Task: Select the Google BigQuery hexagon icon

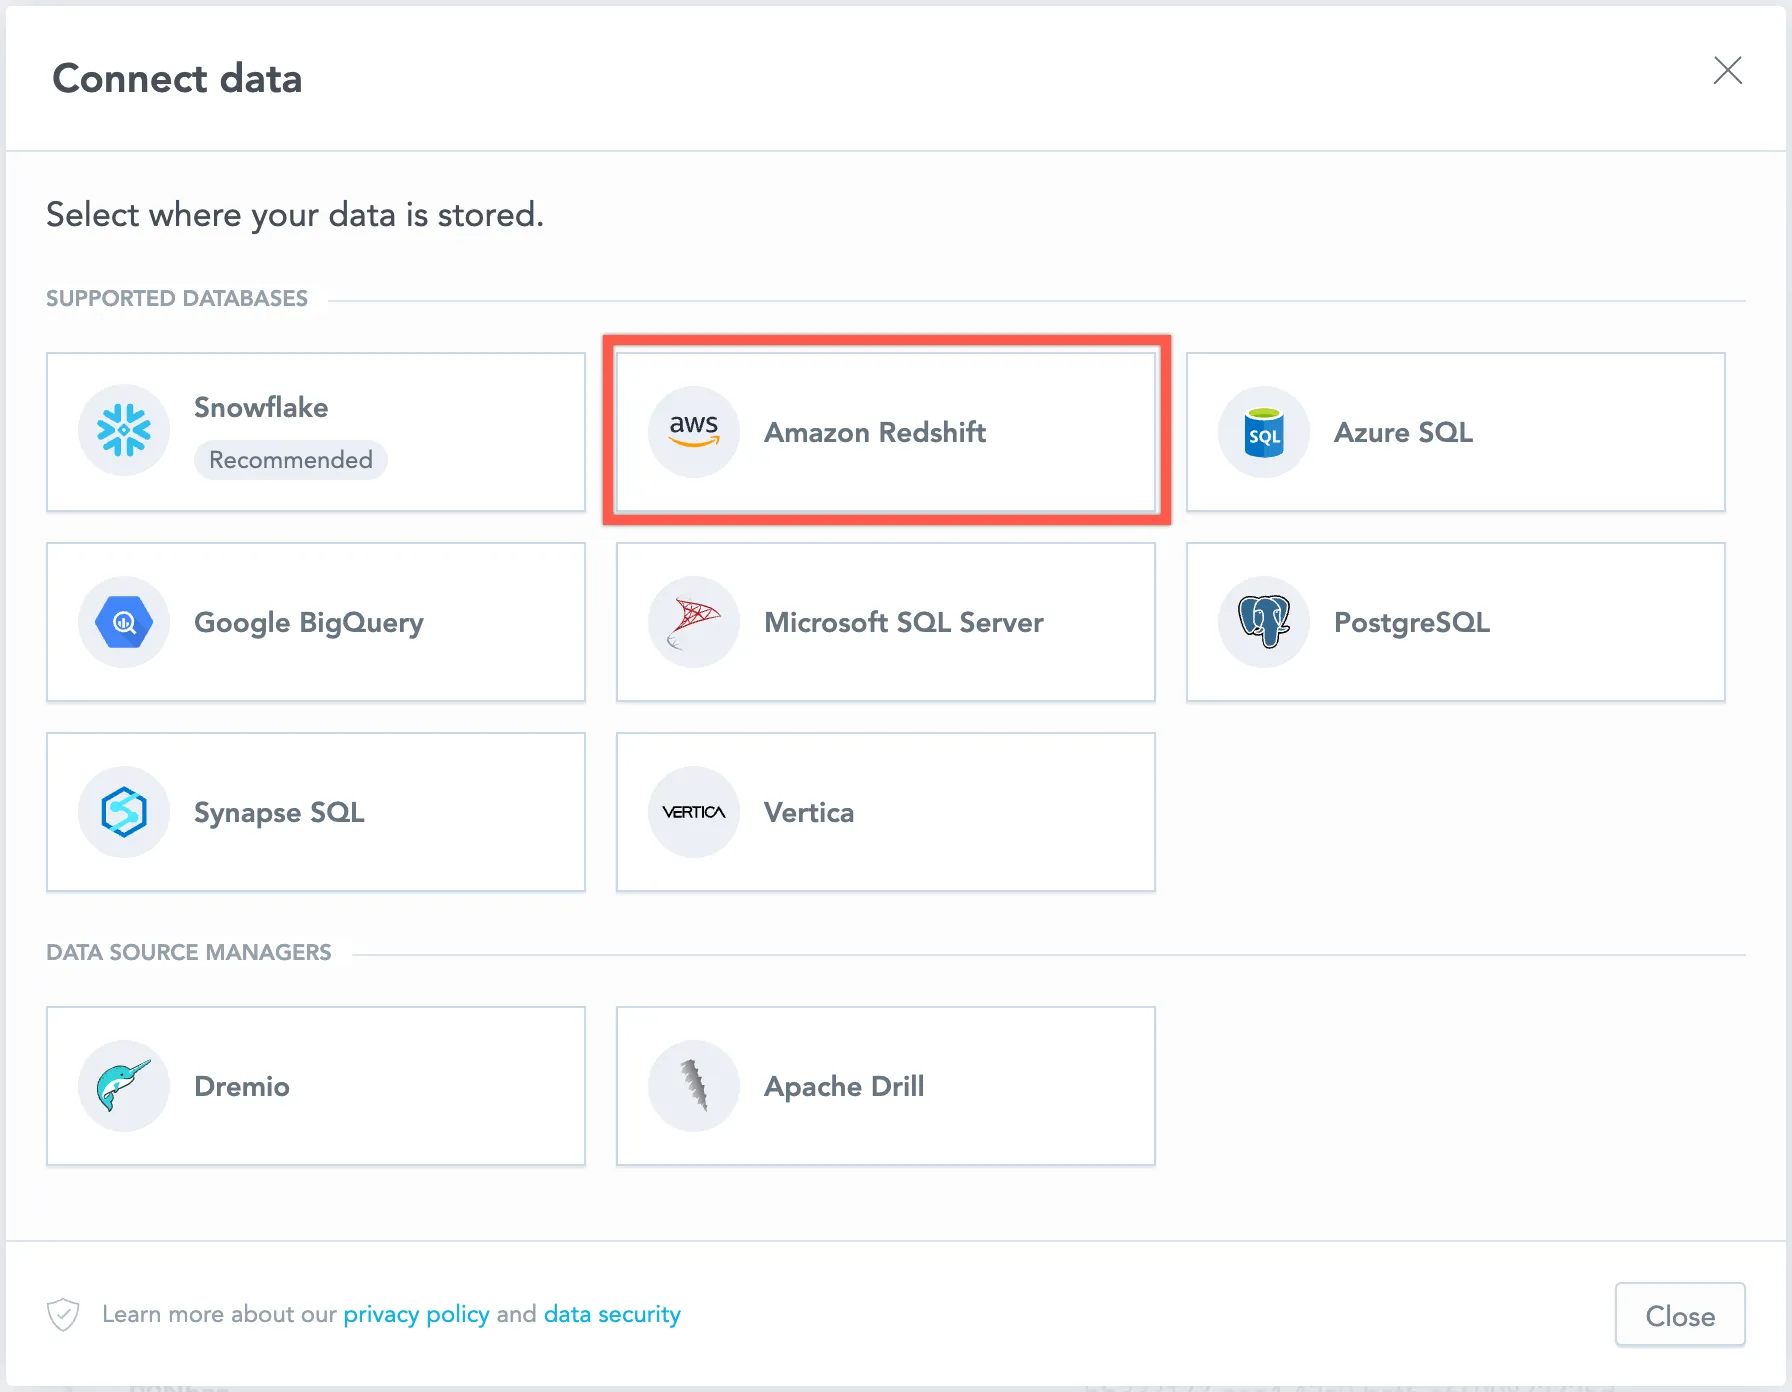Action: pos(123,622)
